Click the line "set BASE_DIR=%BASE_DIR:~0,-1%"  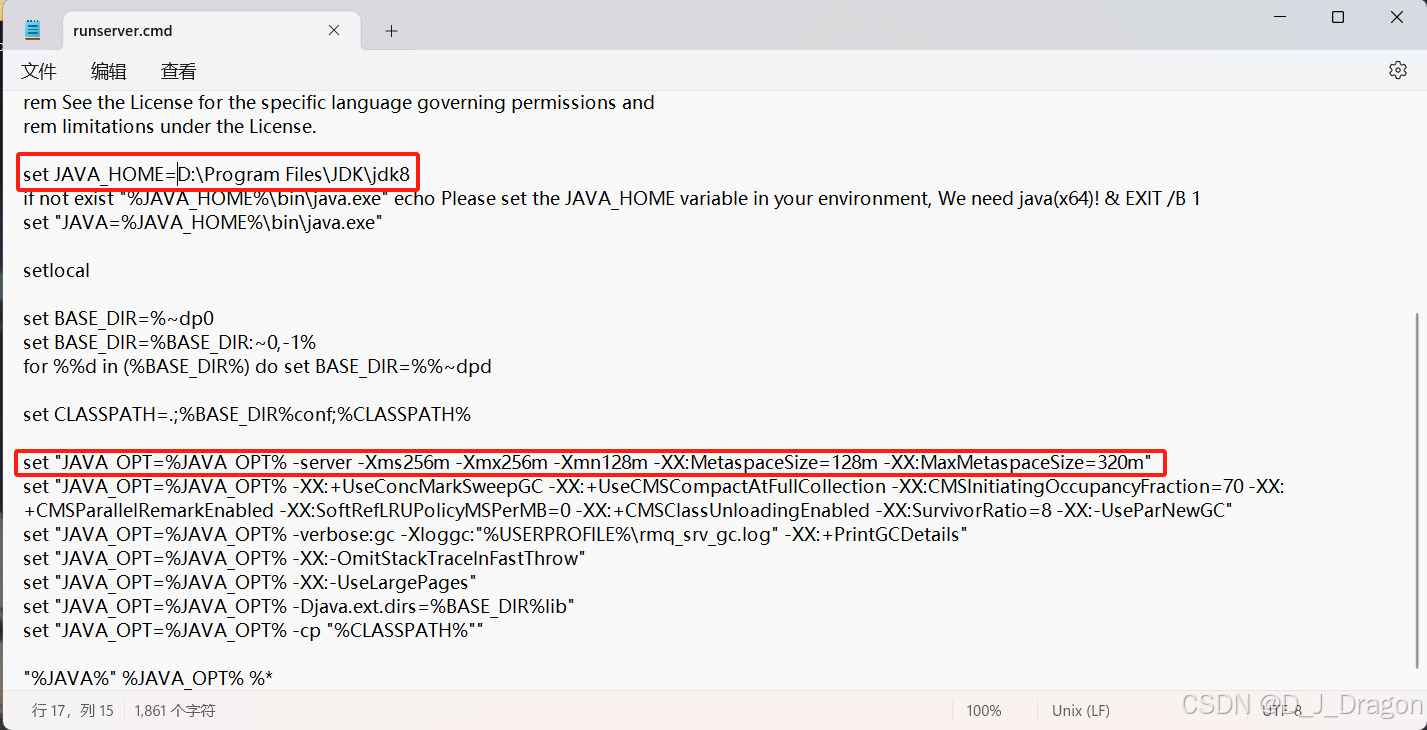(170, 343)
